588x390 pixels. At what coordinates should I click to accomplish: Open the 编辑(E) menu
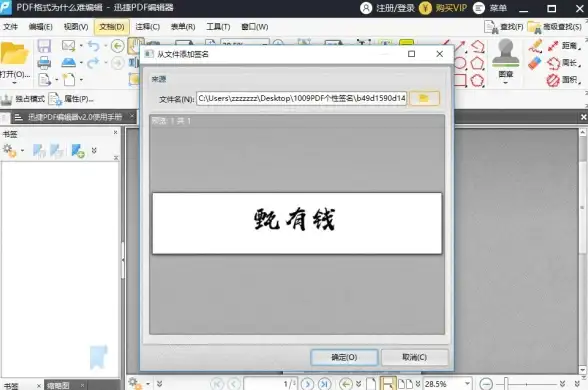tap(40, 27)
